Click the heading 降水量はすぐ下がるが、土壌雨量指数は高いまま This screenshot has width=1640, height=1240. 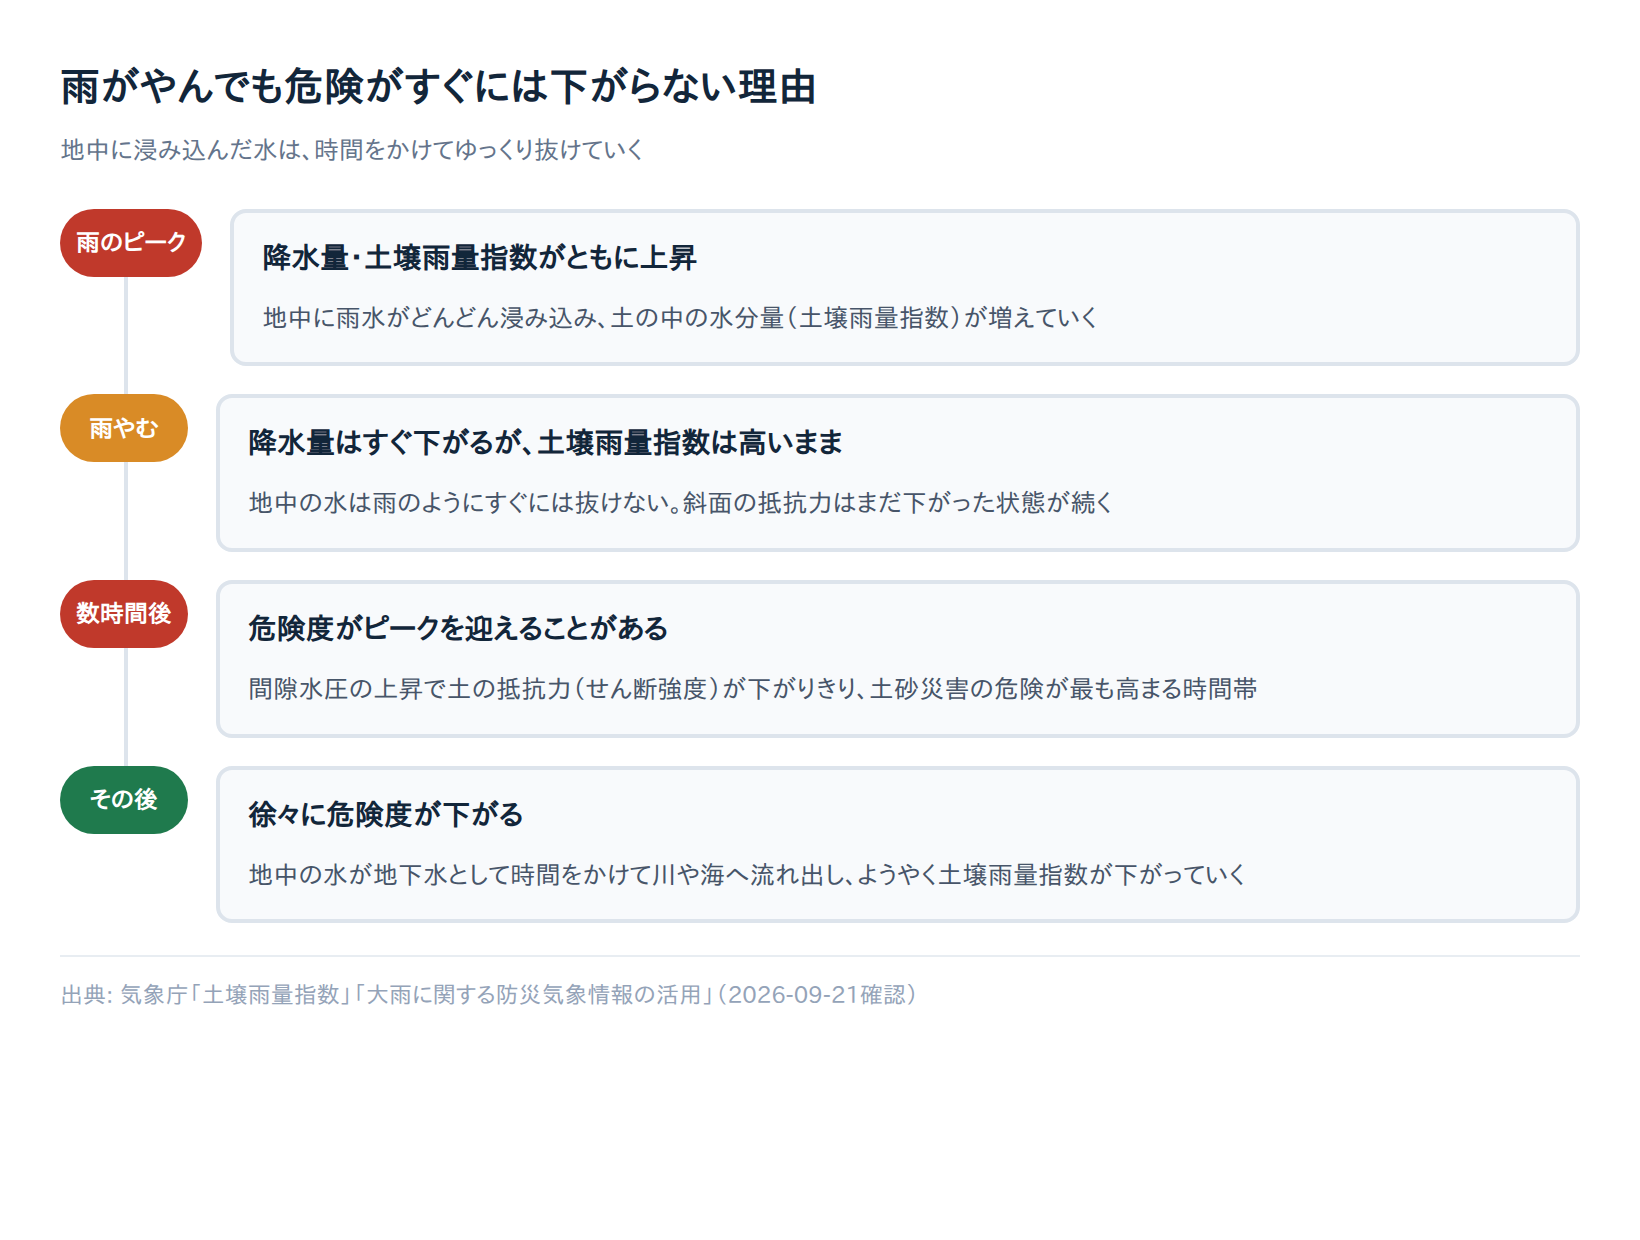546,442
